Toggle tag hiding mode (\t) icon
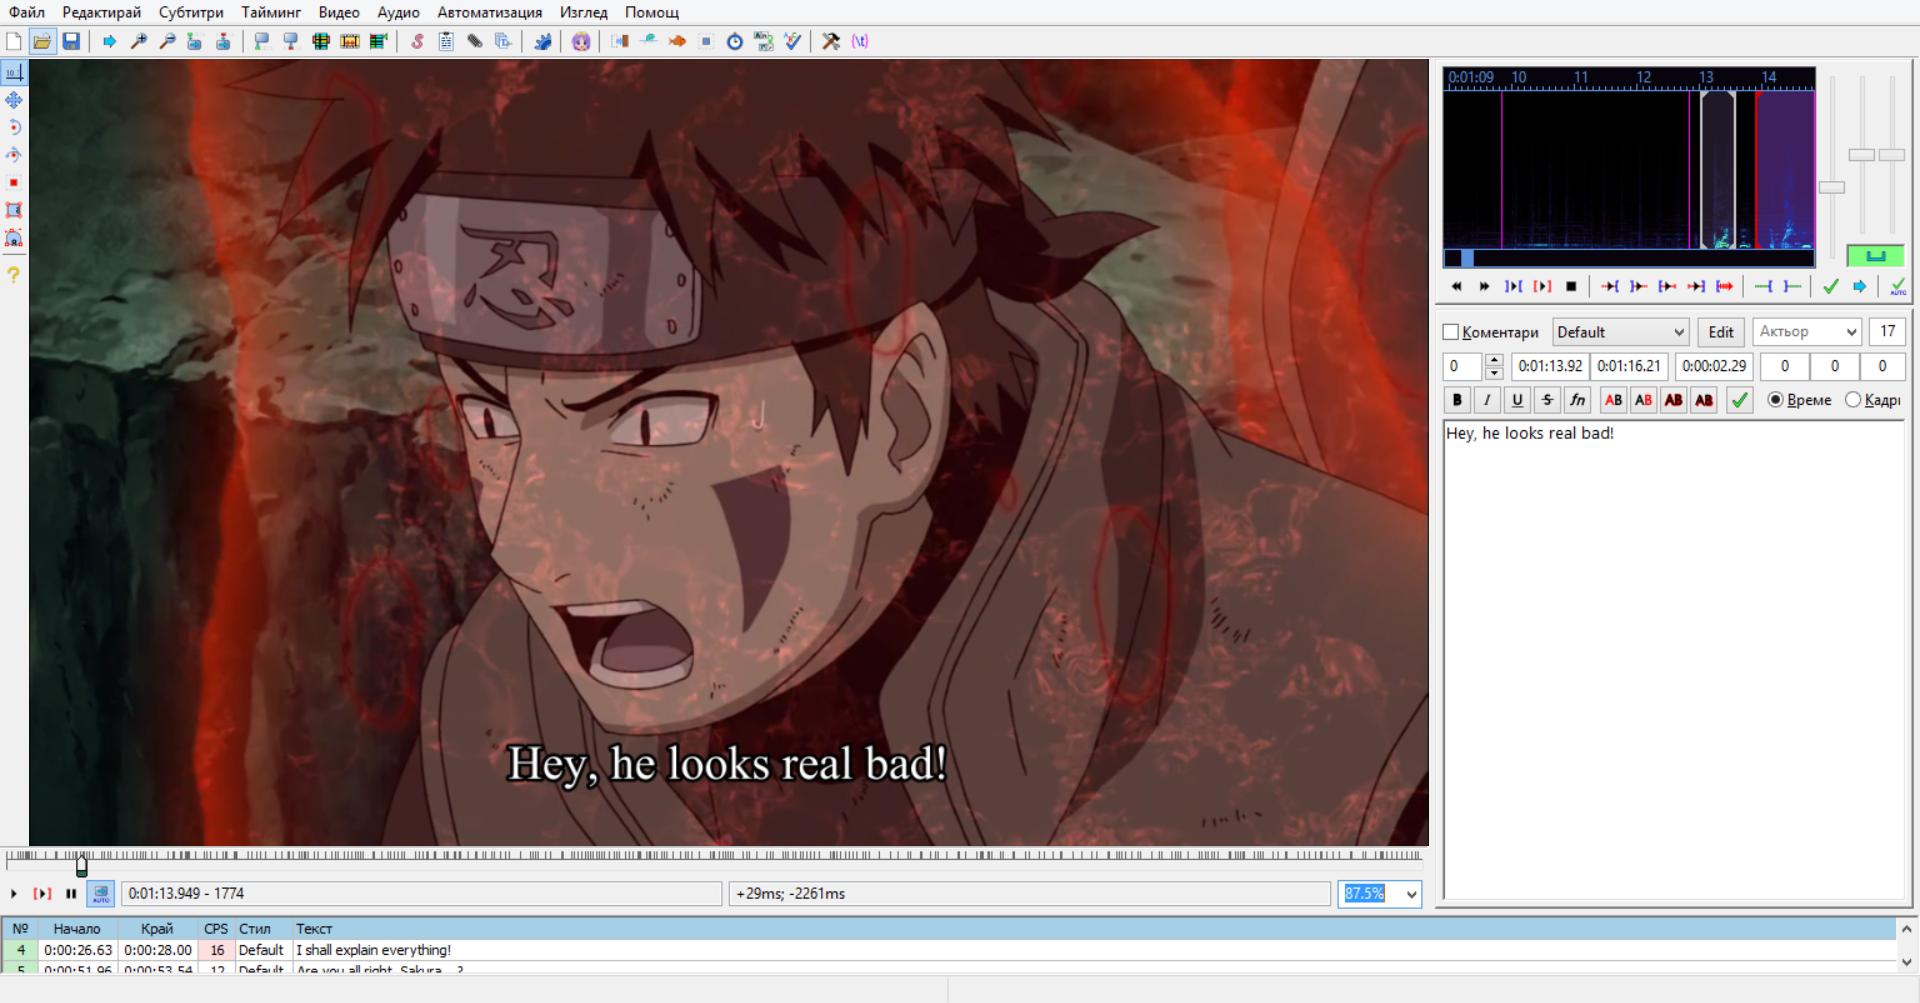This screenshot has height=1003, width=1920. pos(860,41)
